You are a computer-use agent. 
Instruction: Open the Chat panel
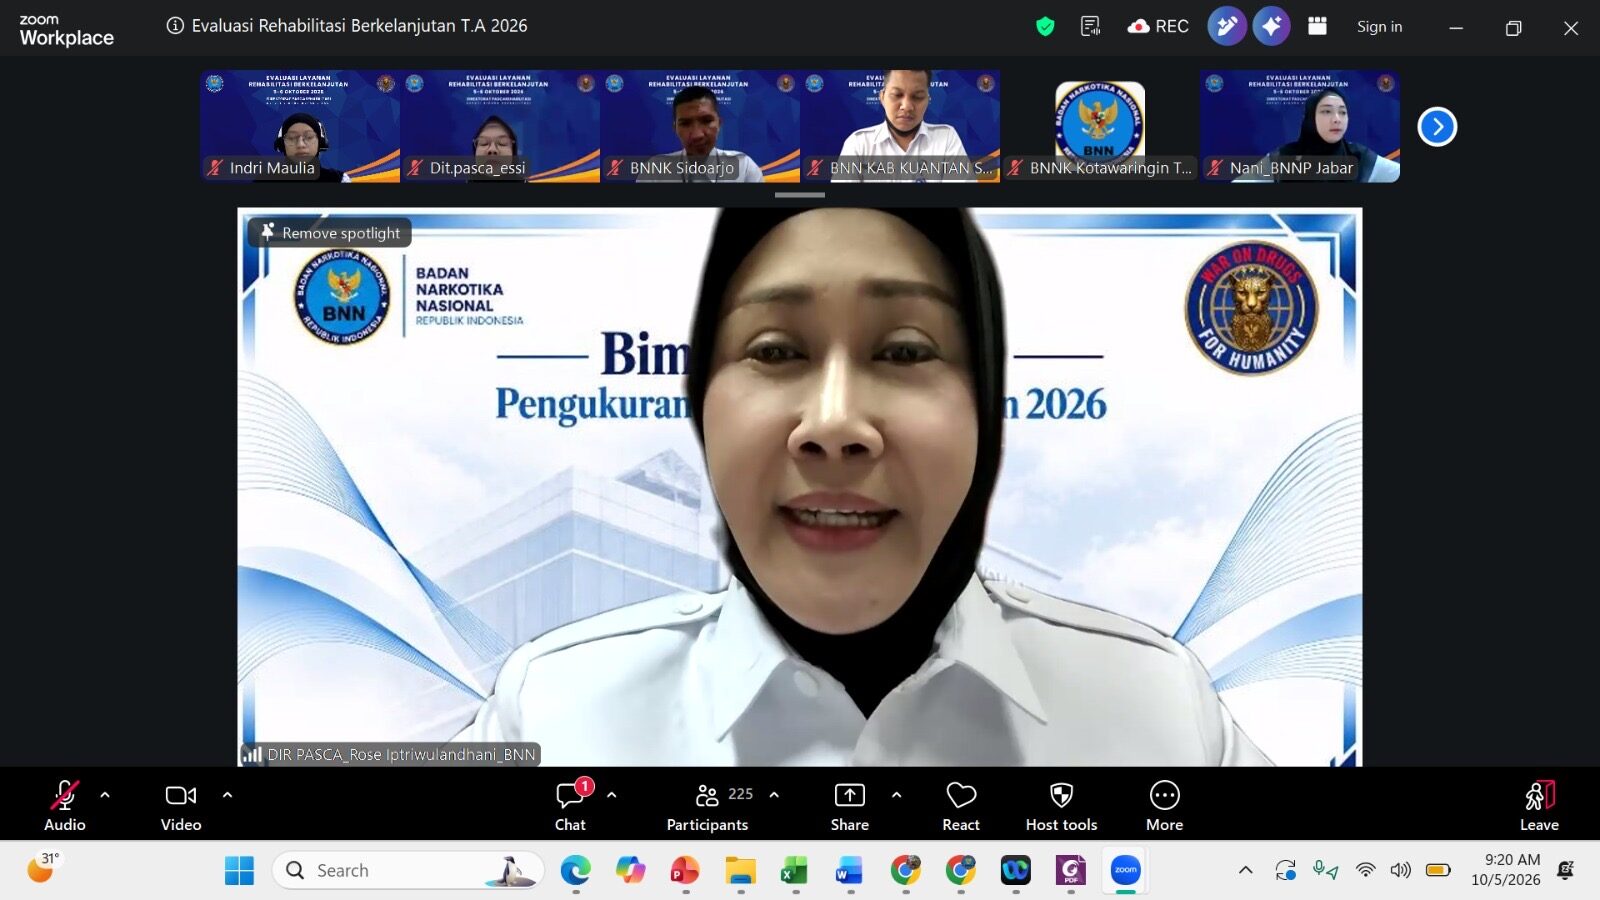tap(571, 805)
